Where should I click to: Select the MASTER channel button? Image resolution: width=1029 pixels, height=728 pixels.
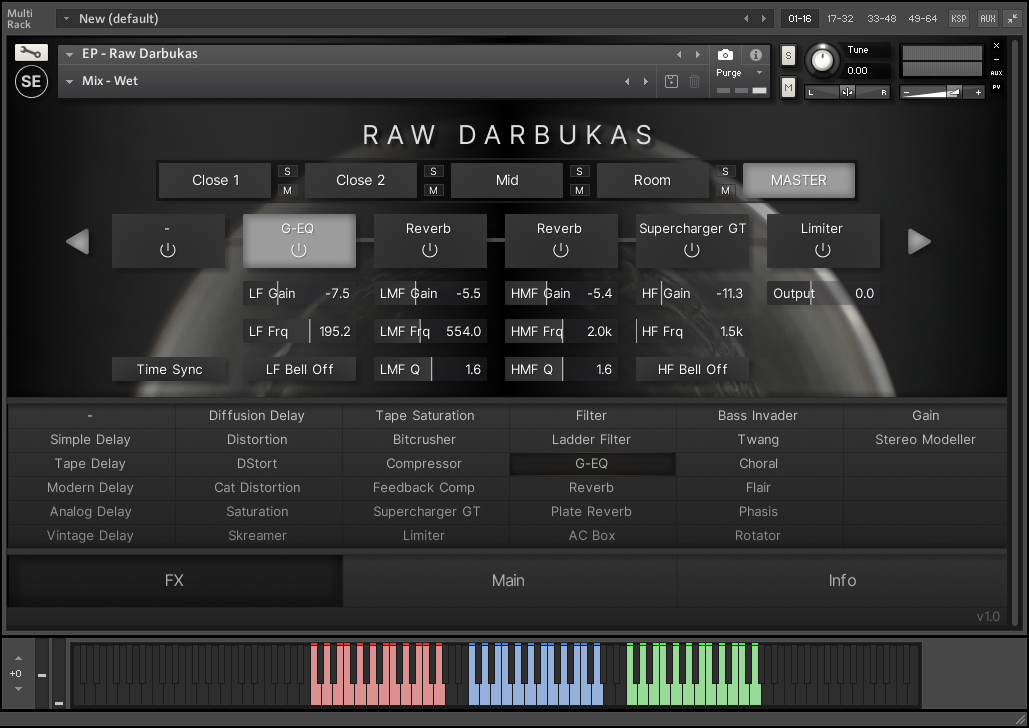[798, 181]
